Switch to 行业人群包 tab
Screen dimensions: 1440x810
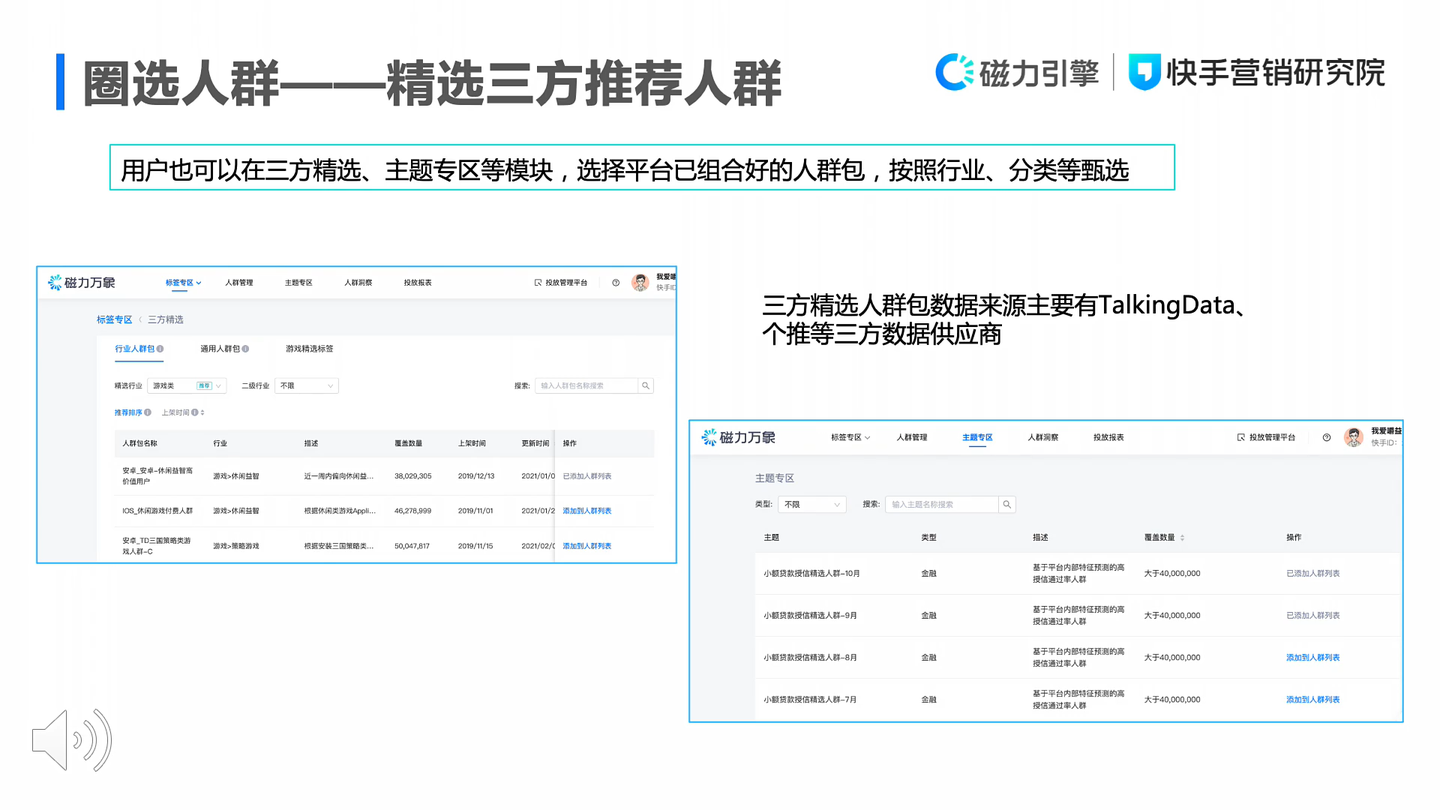[135, 349]
